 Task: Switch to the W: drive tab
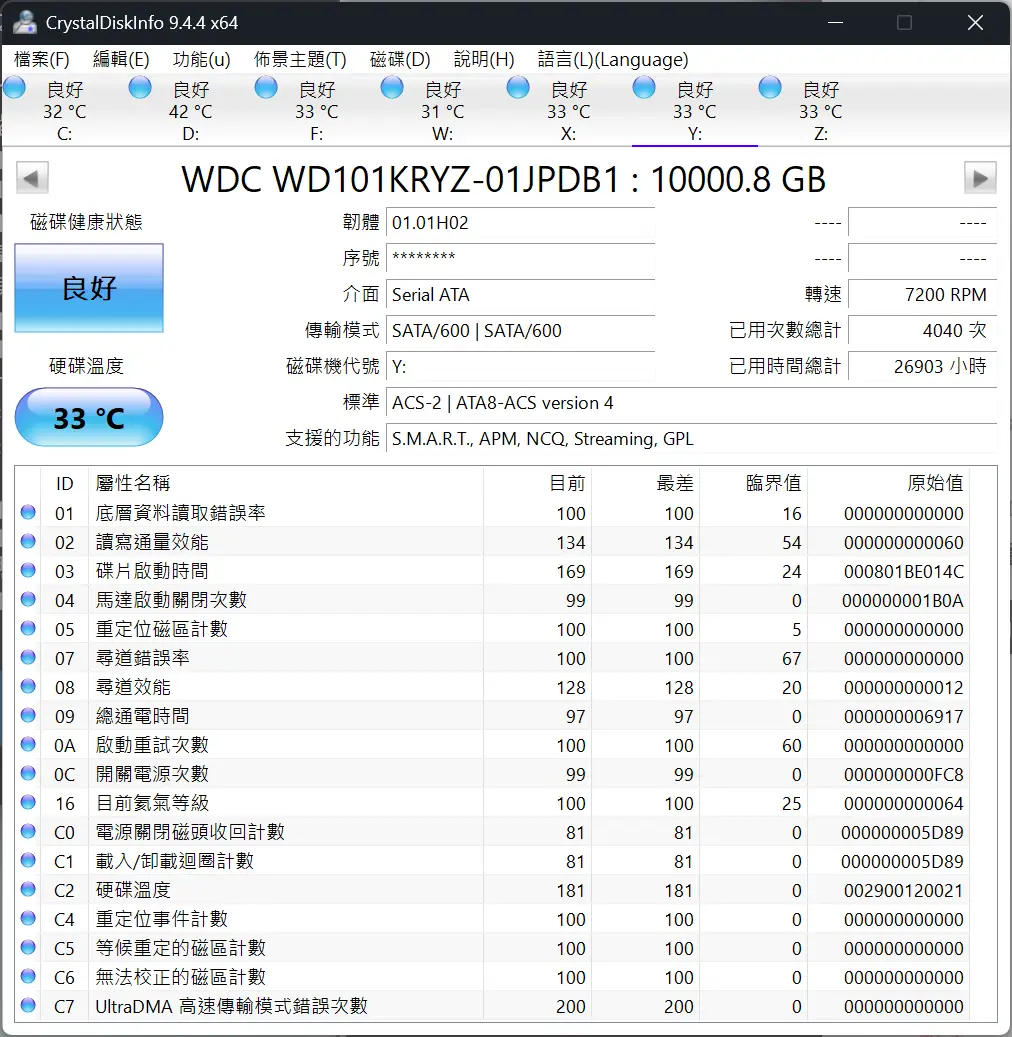click(443, 110)
